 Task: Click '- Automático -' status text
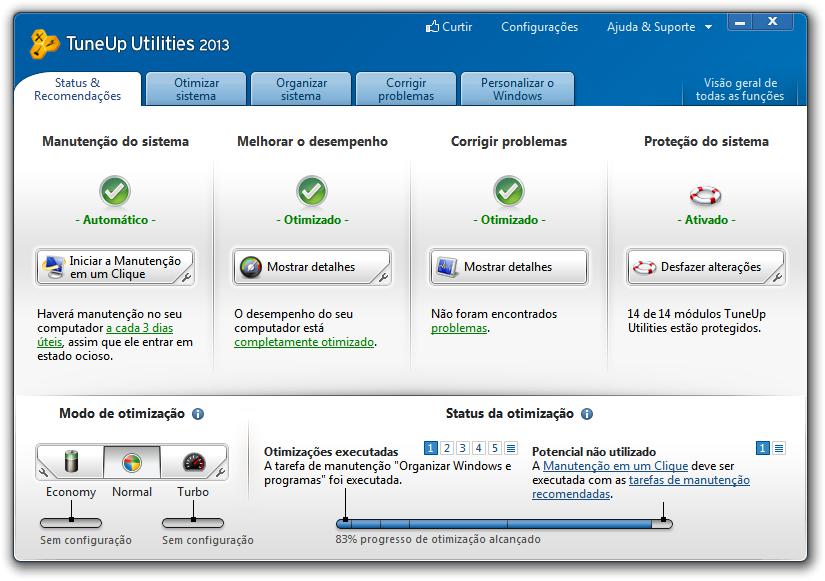pyautogui.click(x=115, y=220)
